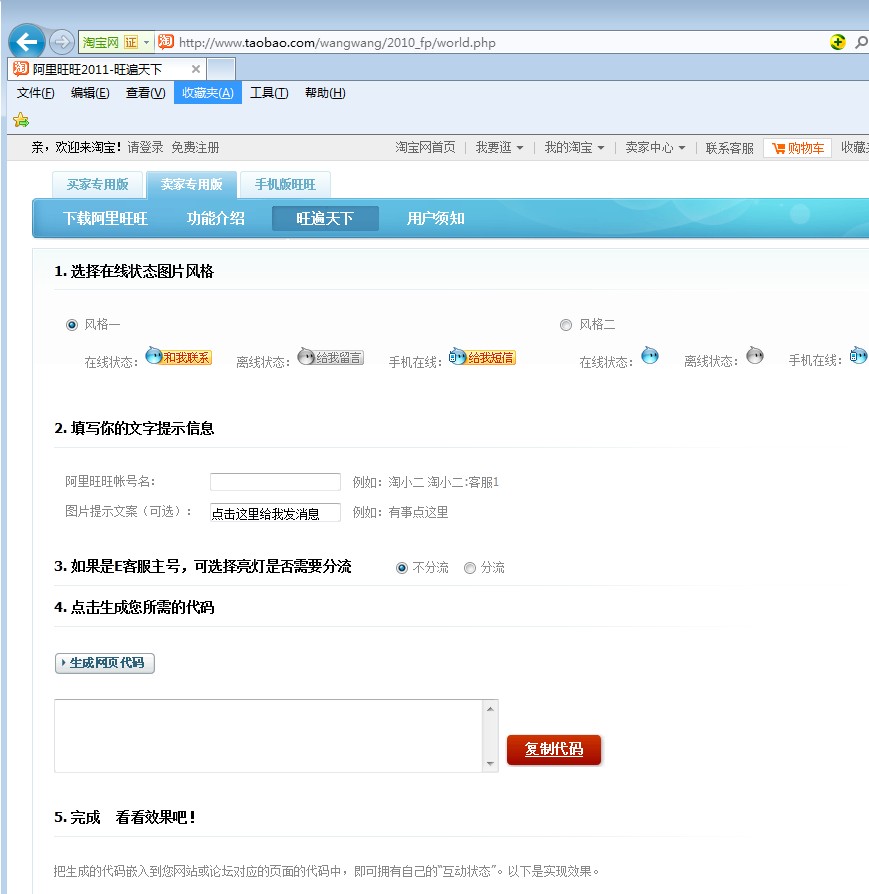Open the 收藏夹(A) menu

208,93
